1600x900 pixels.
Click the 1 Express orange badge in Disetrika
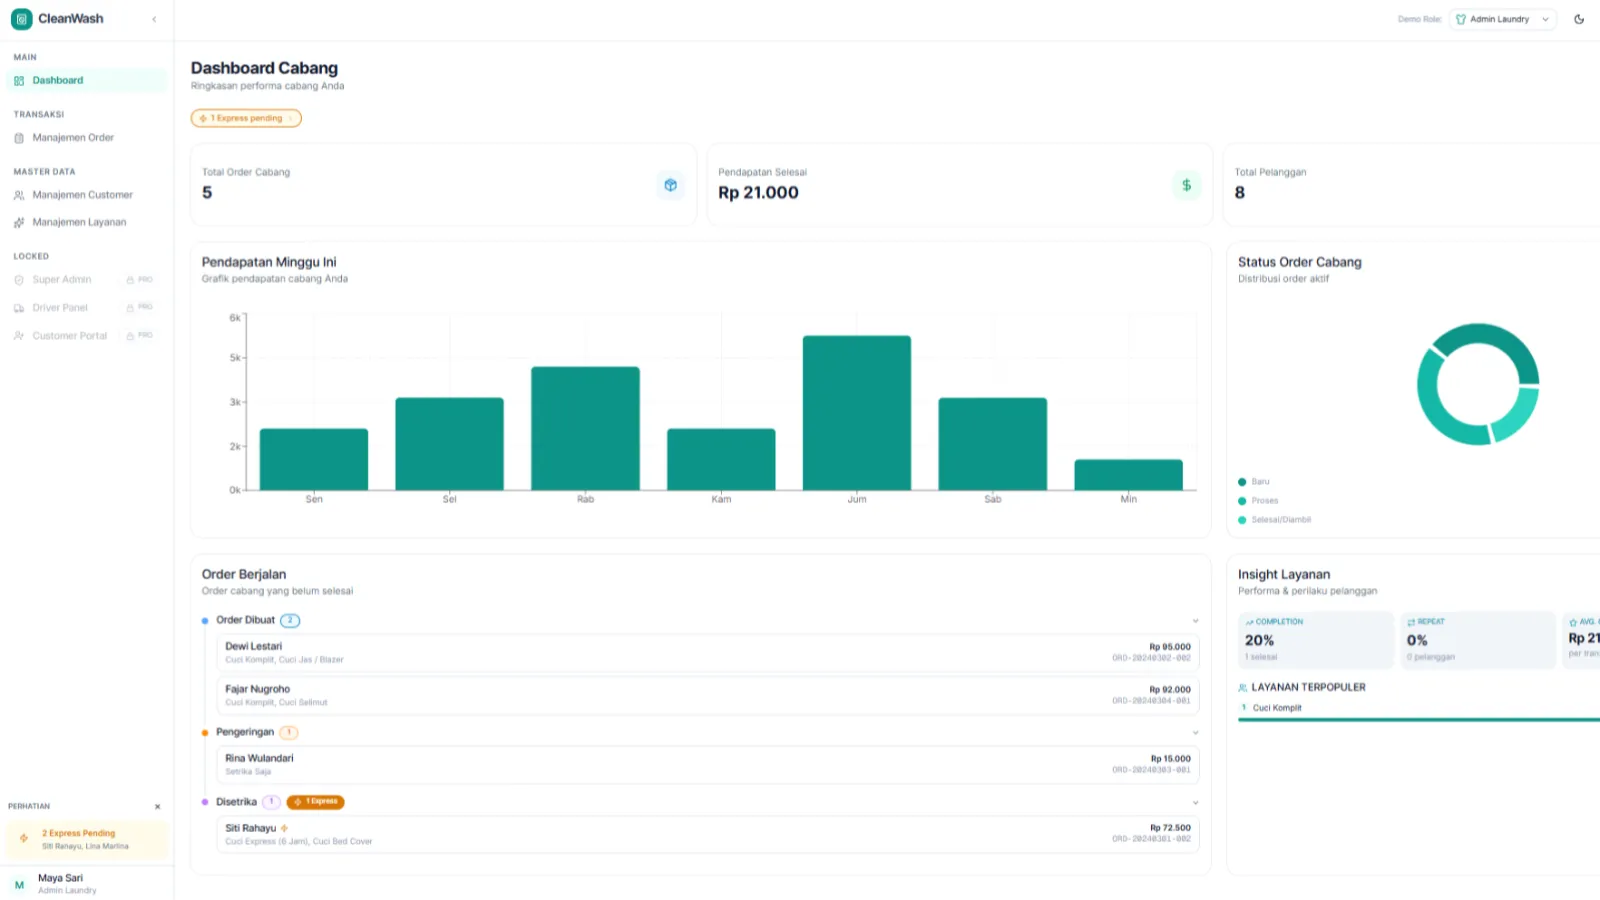315,802
